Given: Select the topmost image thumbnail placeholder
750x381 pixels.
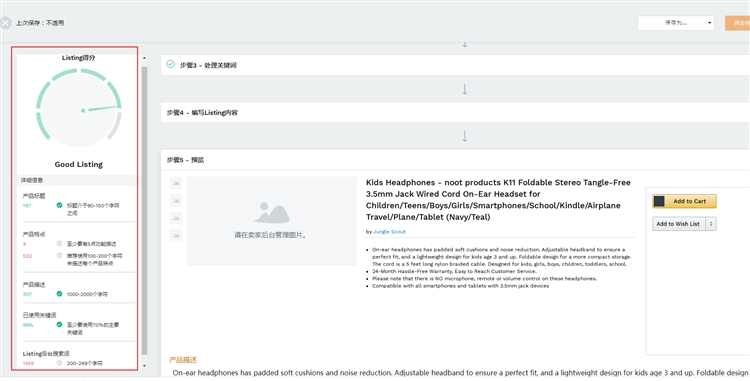Looking at the screenshot, I should point(176,183).
